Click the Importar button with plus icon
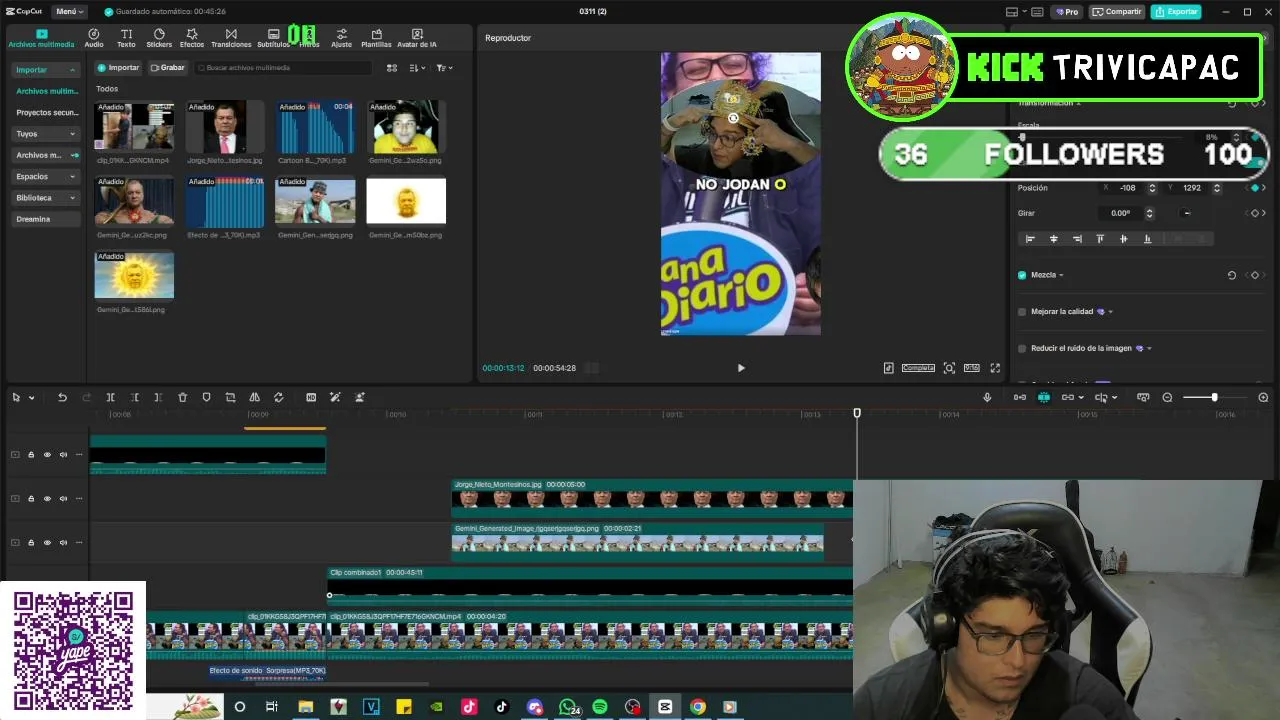Screen dimensions: 1280x720 point(118,68)
